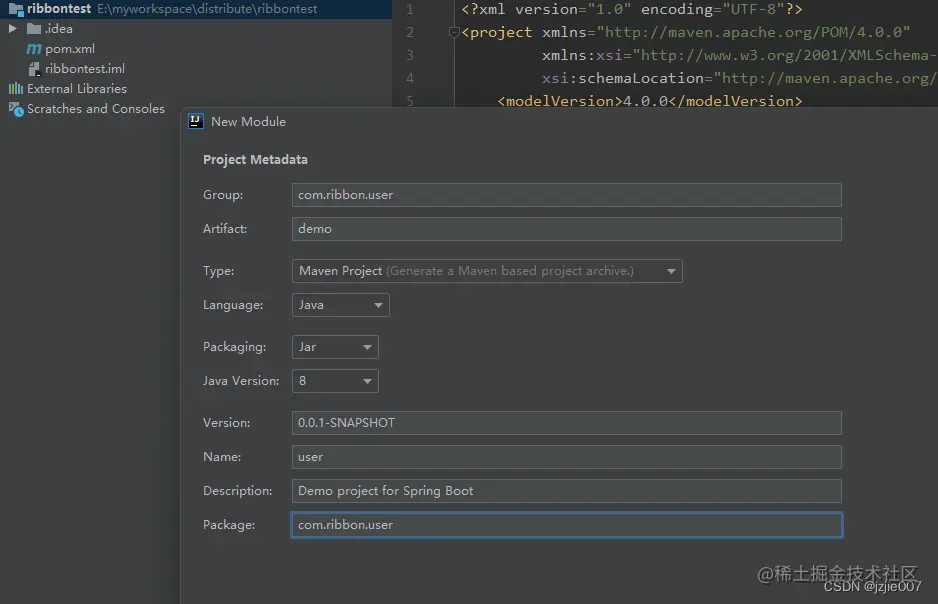Select External Libraries in project tree

[x=77, y=89]
